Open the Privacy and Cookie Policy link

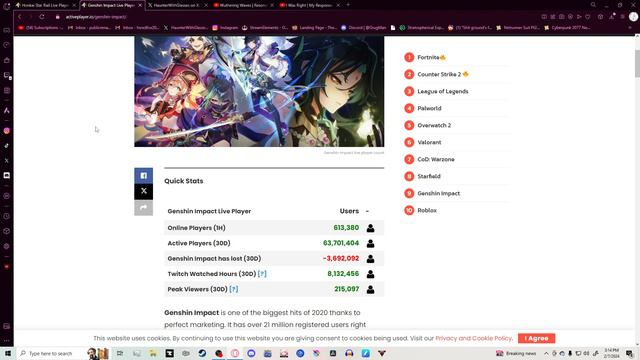(x=473, y=338)
